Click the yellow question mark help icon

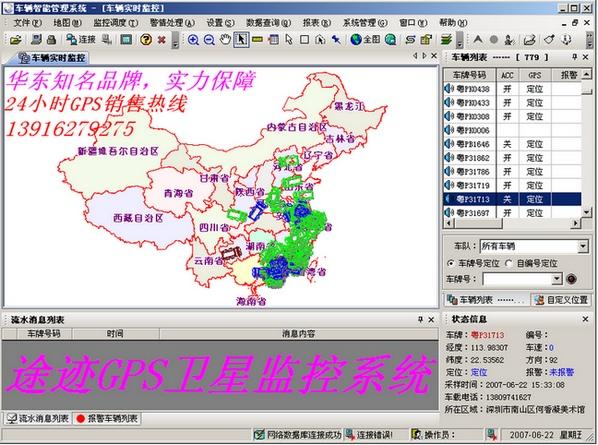tap(146, 39)
